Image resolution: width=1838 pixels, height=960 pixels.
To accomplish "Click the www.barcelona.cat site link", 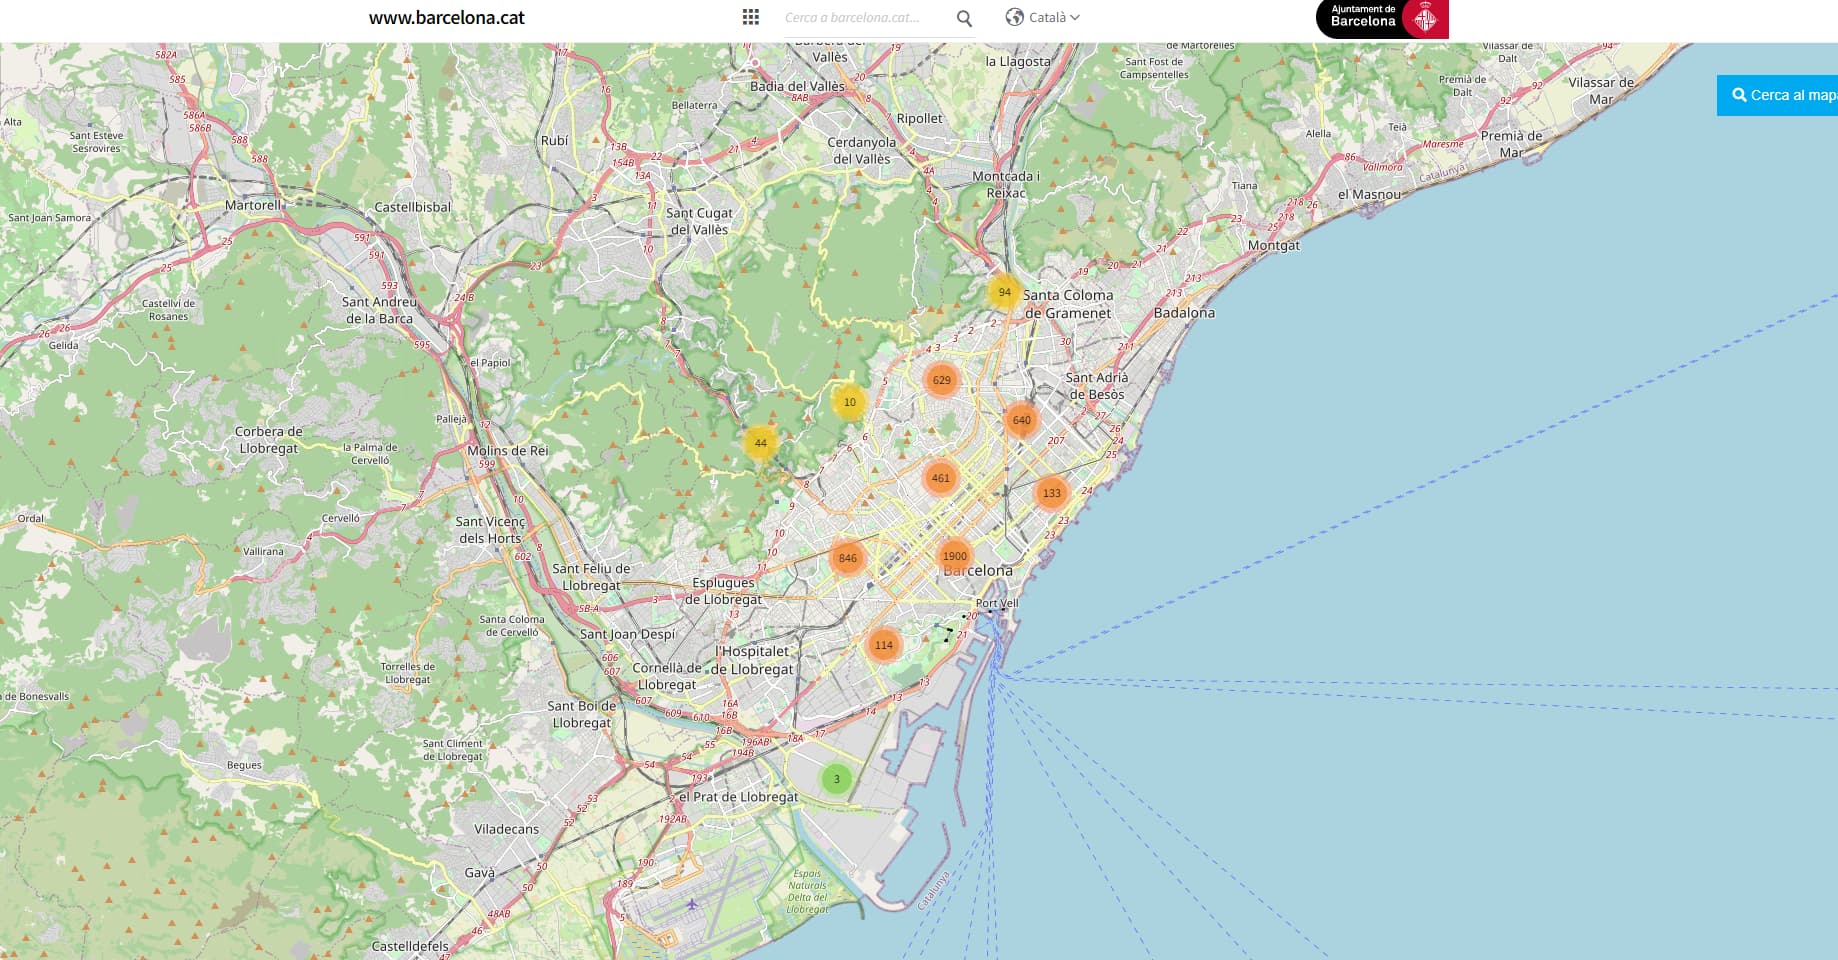I will 446,17.
